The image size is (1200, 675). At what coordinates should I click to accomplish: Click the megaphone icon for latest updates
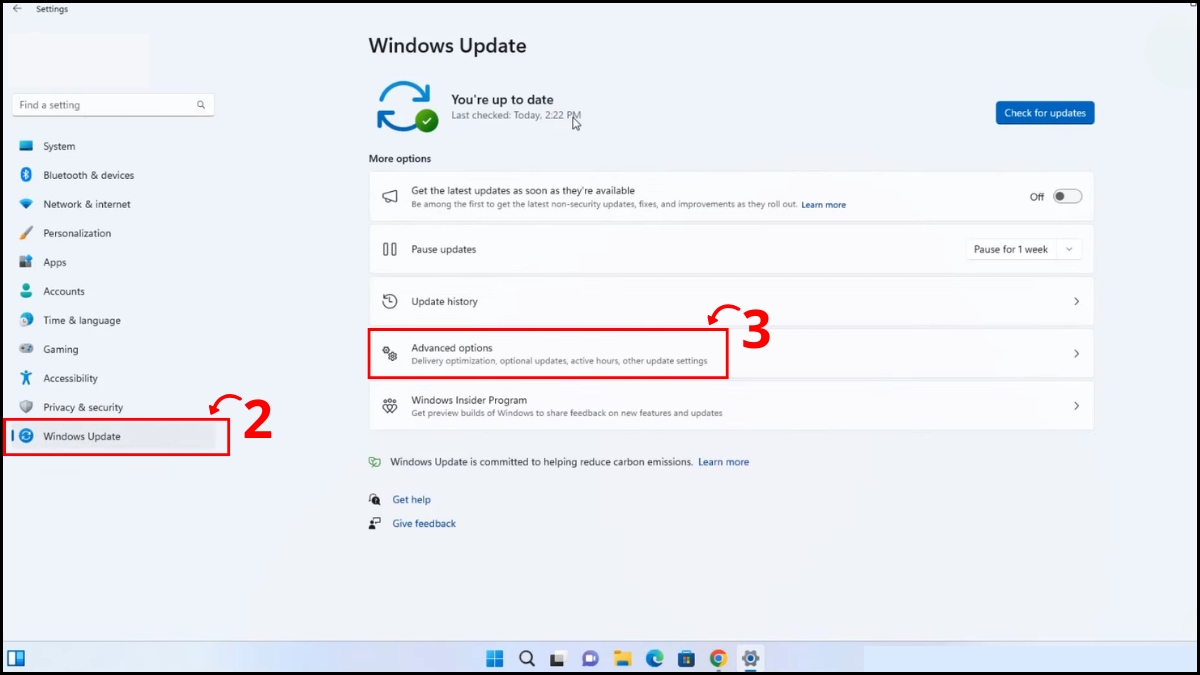point(390,197)
